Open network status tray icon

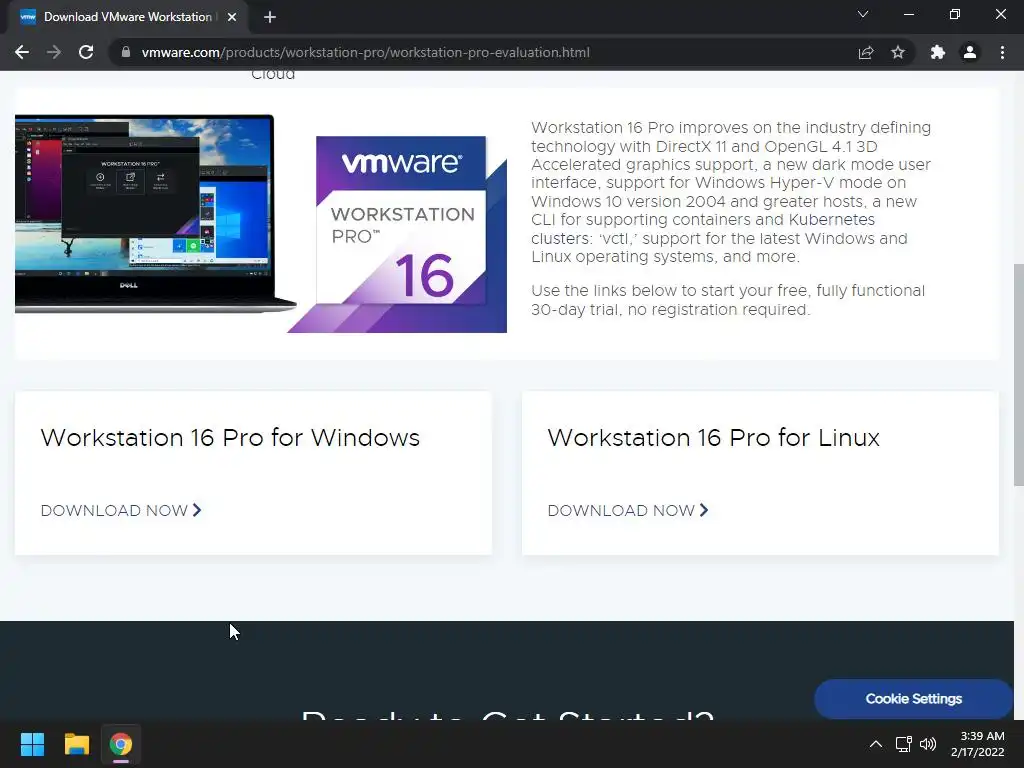pos(903,744)
